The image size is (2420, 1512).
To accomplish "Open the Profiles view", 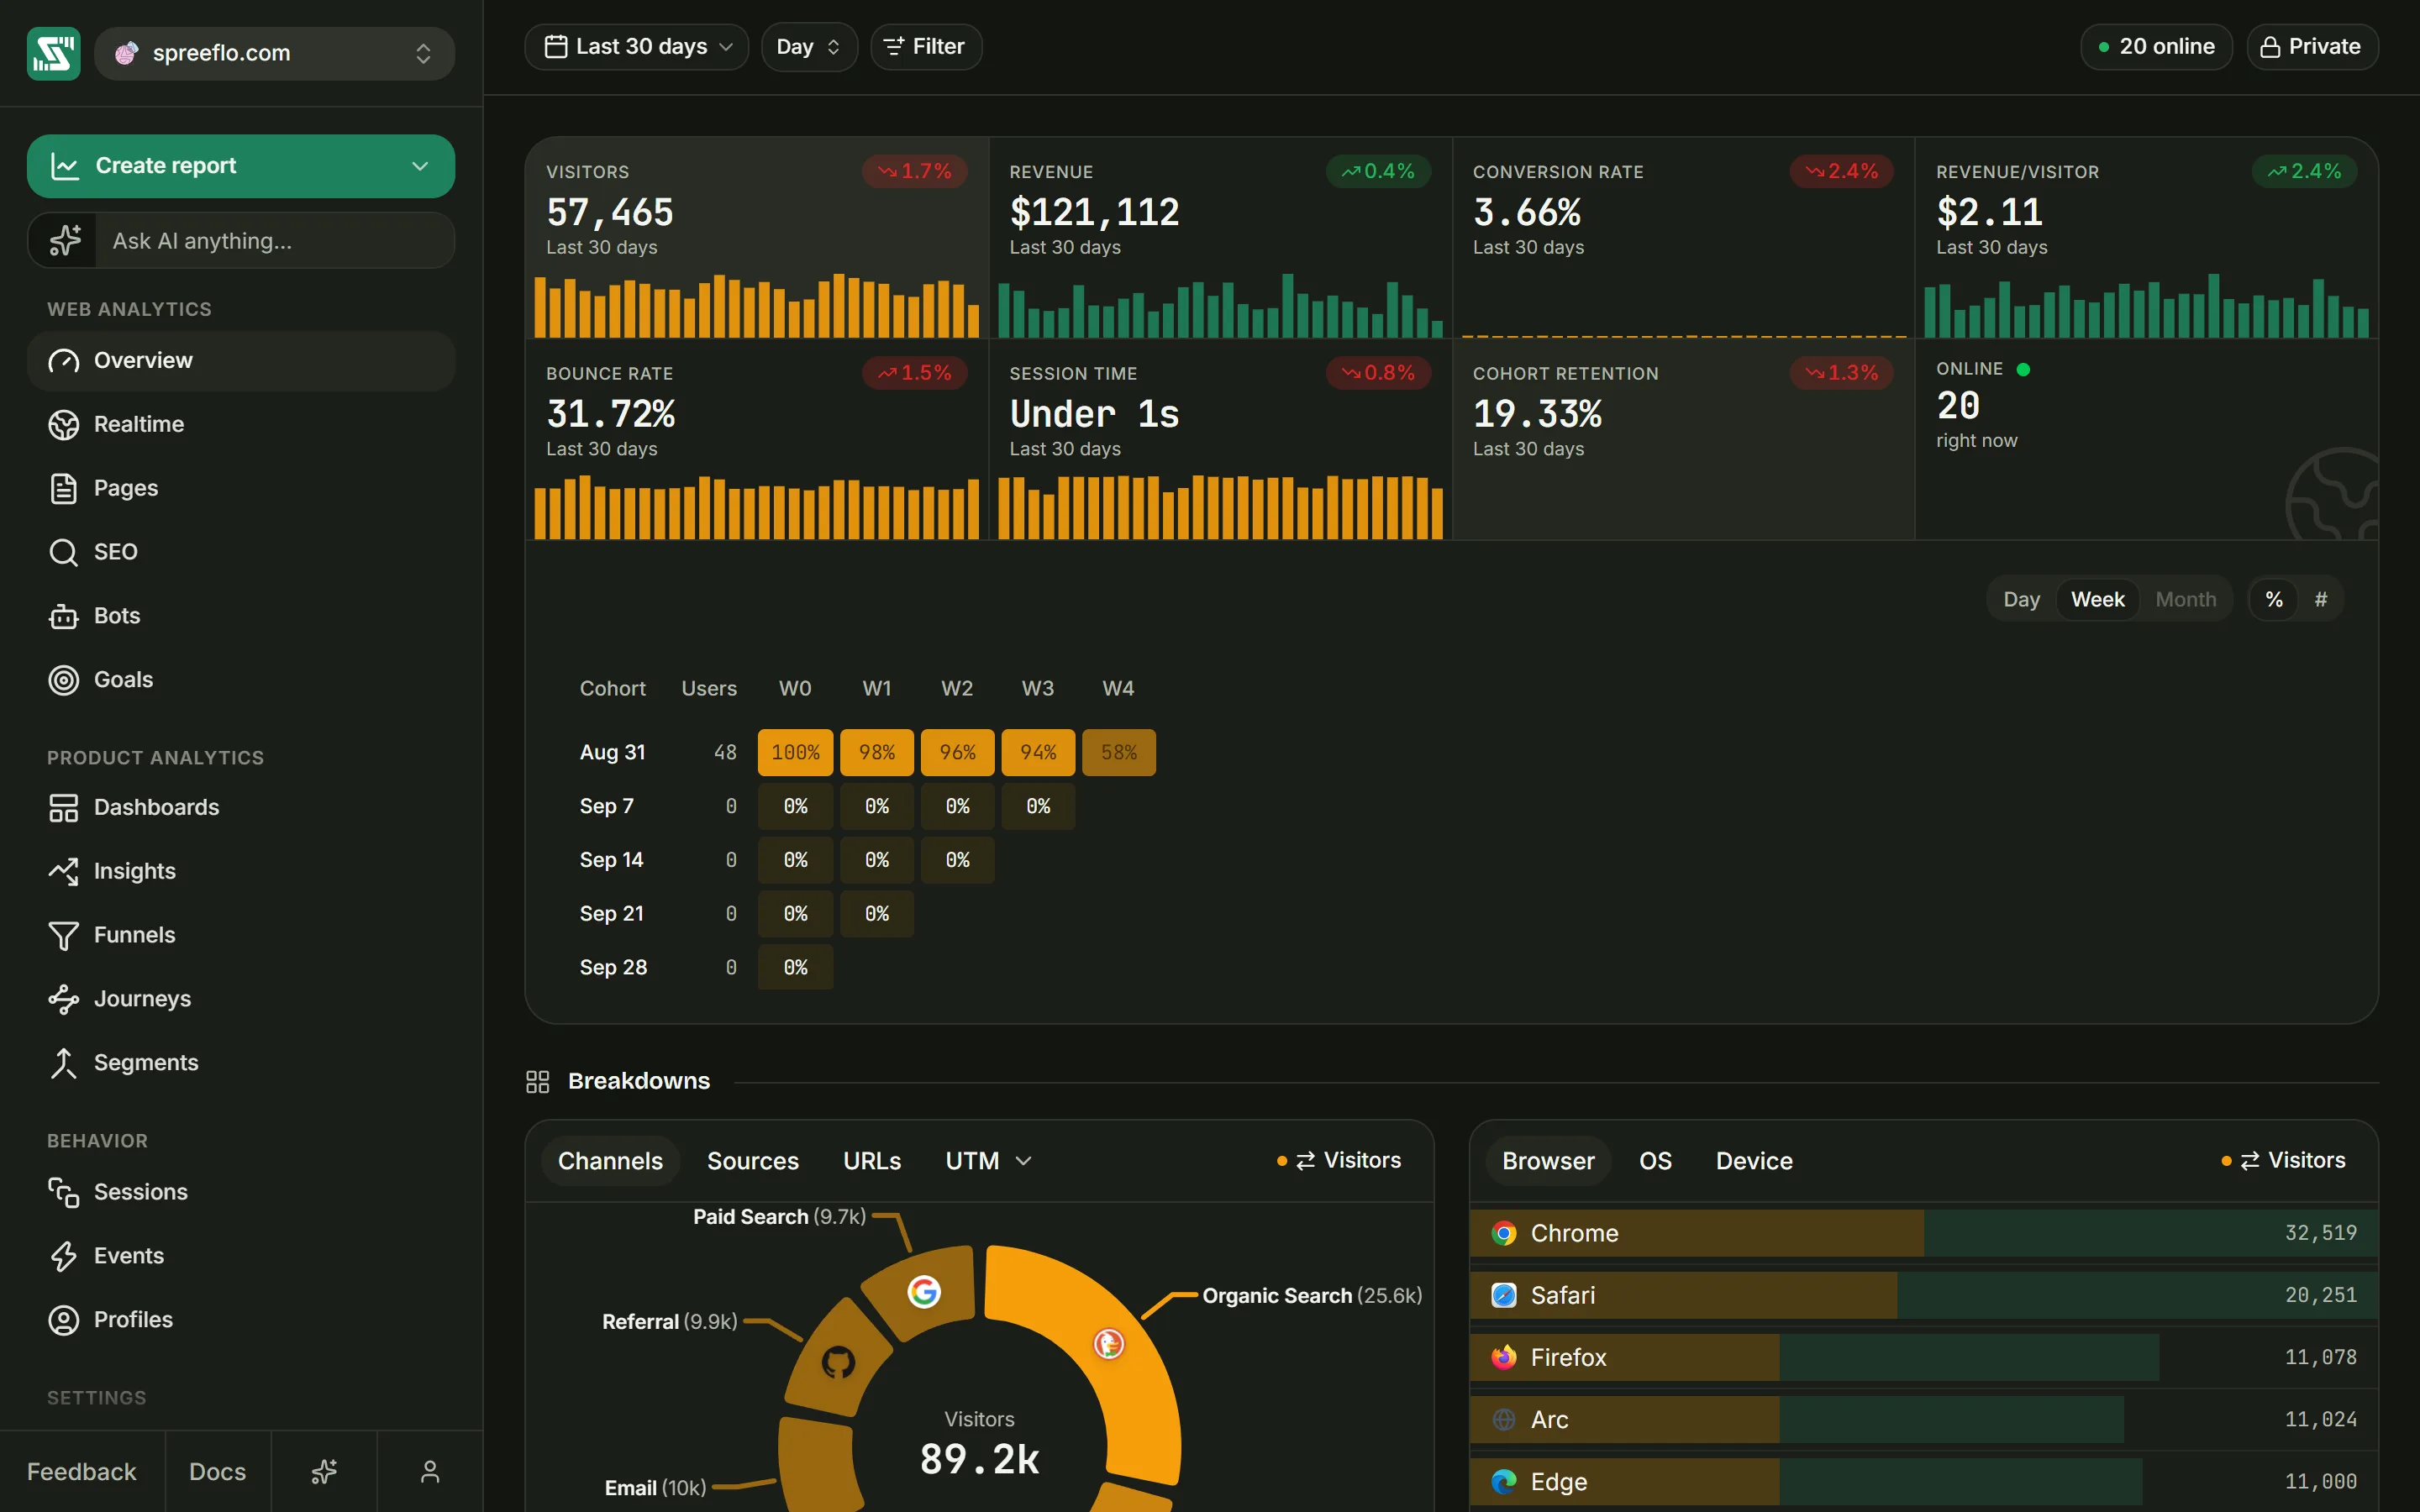I will pyautogui.click(x=241, y=1320).
